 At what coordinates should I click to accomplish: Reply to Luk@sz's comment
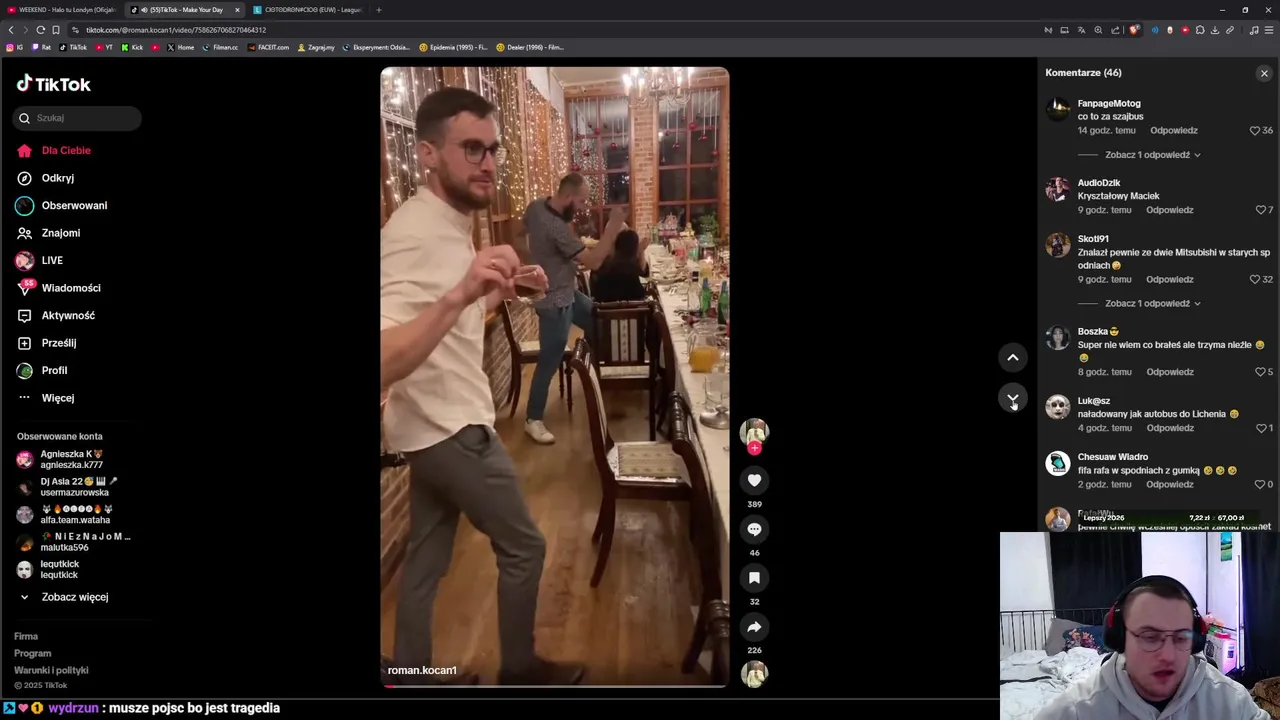pyautogui.click(x=1170, y=428)
